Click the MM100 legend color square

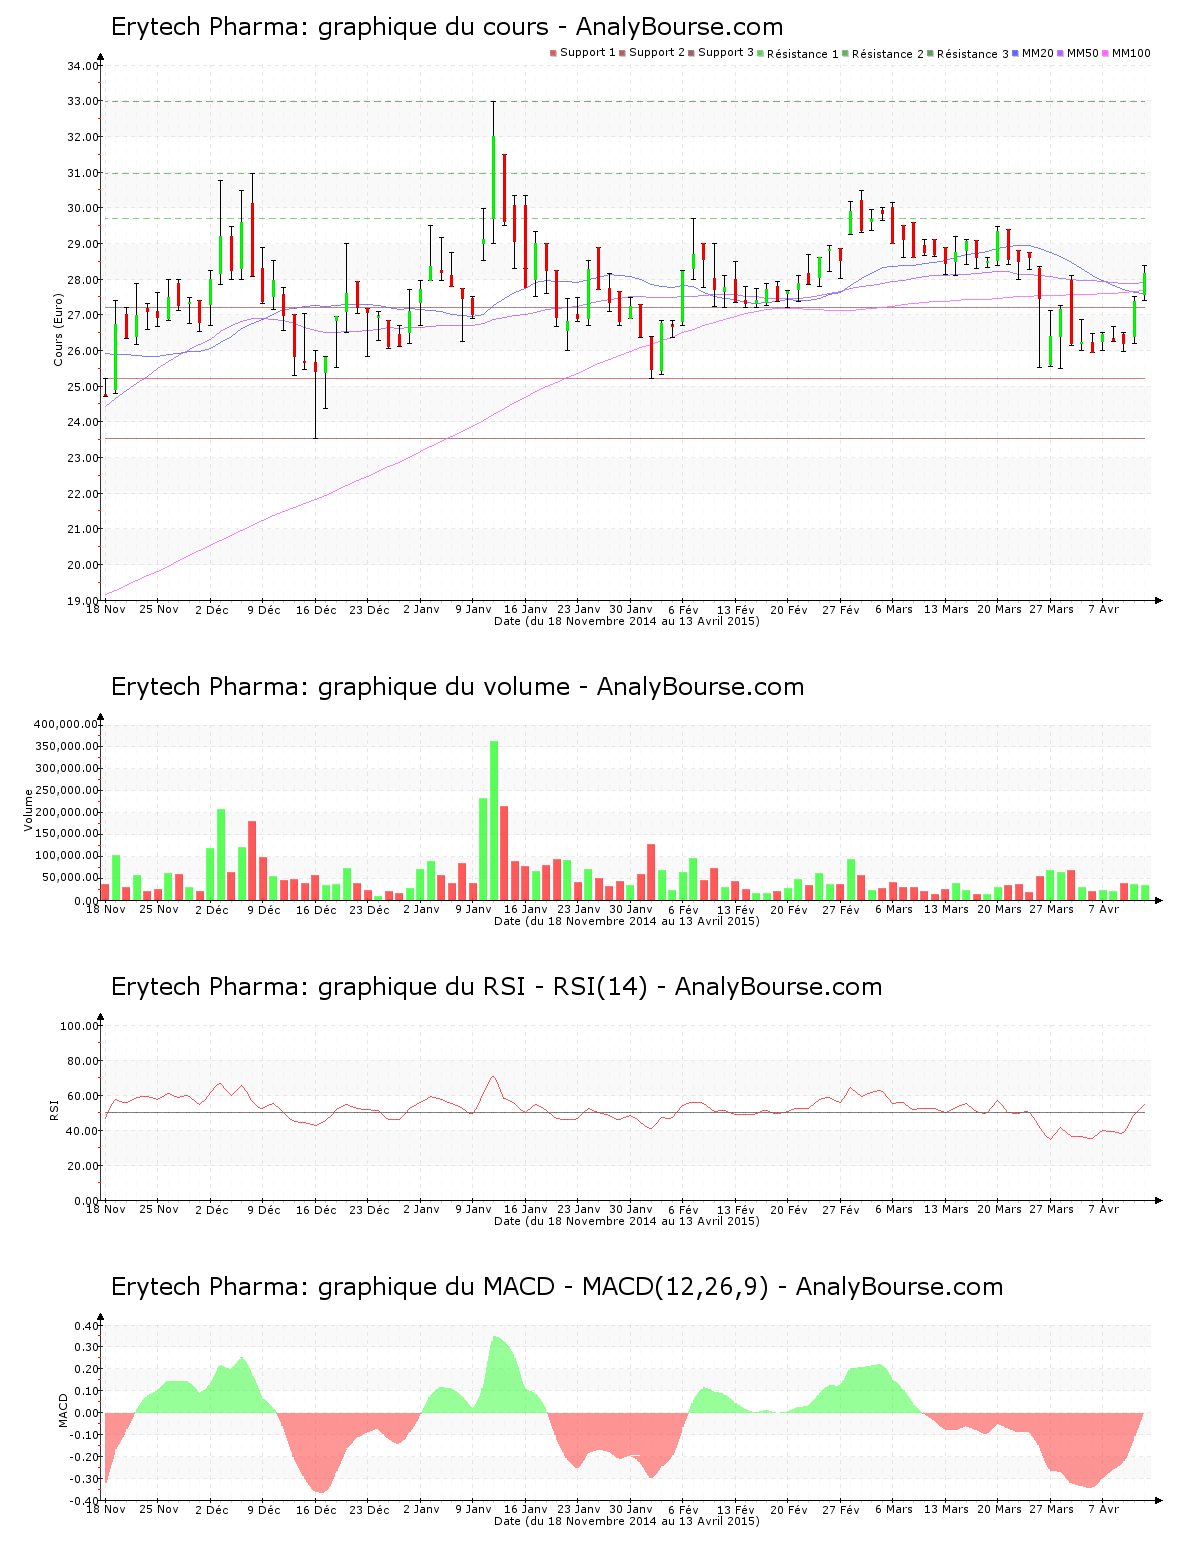[x=1105, y=53]
